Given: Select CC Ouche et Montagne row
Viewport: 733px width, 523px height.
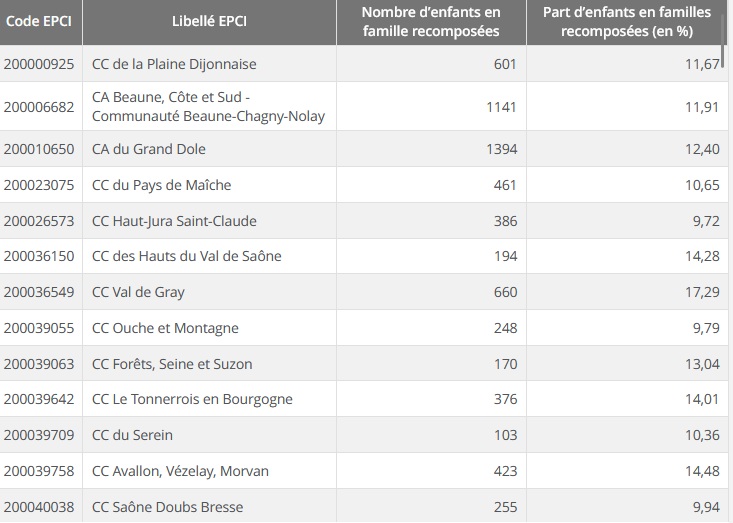Looking at the screenshot, I should [165, 328].
